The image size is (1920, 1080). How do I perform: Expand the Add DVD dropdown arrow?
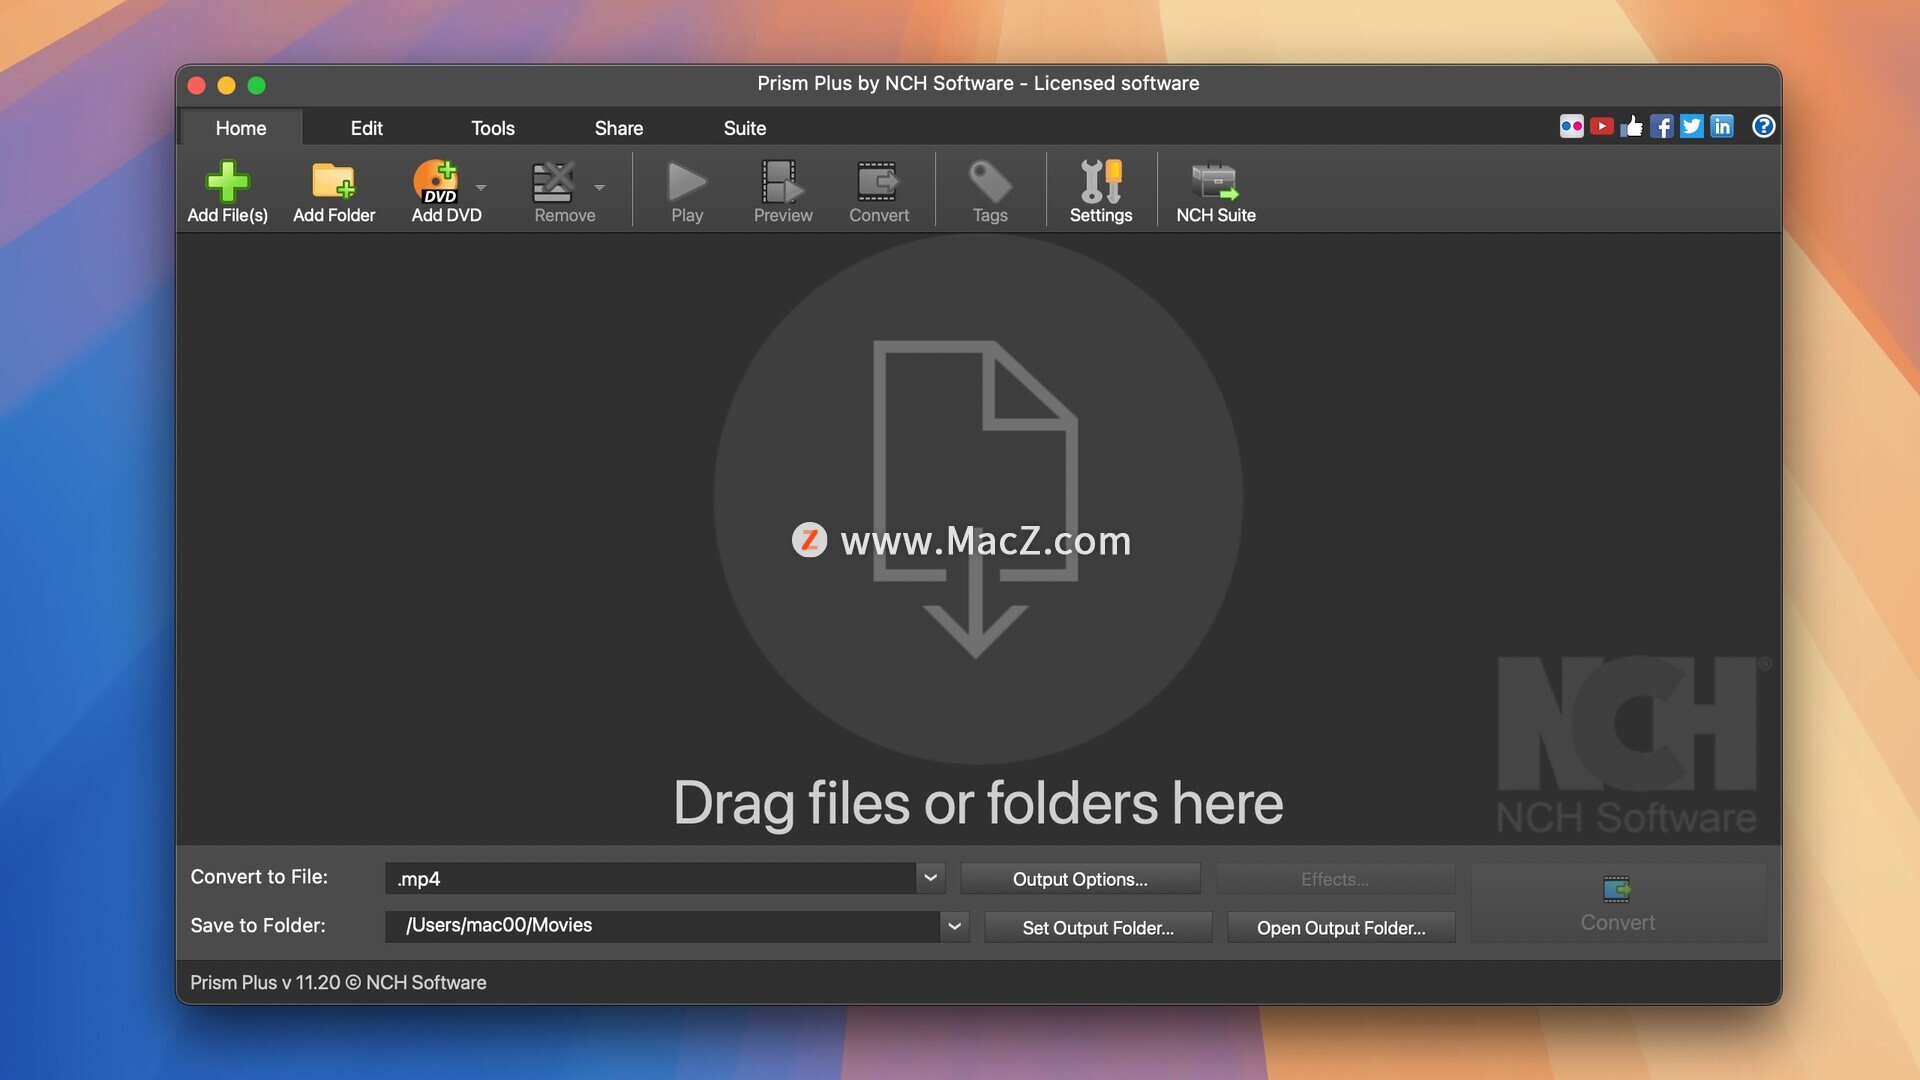(x=481, y=188)
